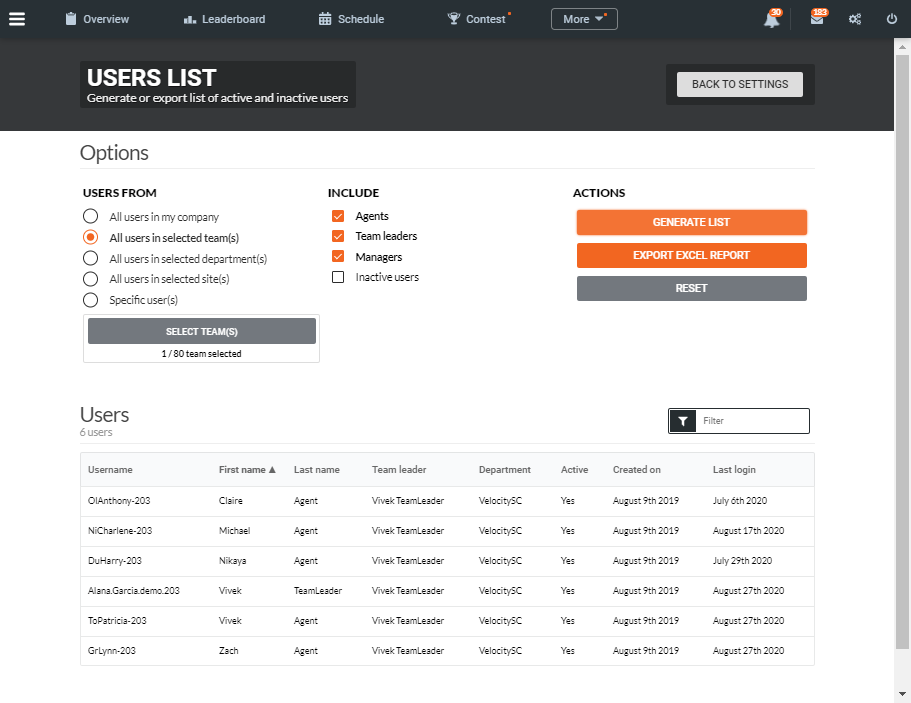The height and width of the screenshot is (703, 911).
Task: Click last login August 17th 2020
Action: point(748,531)
